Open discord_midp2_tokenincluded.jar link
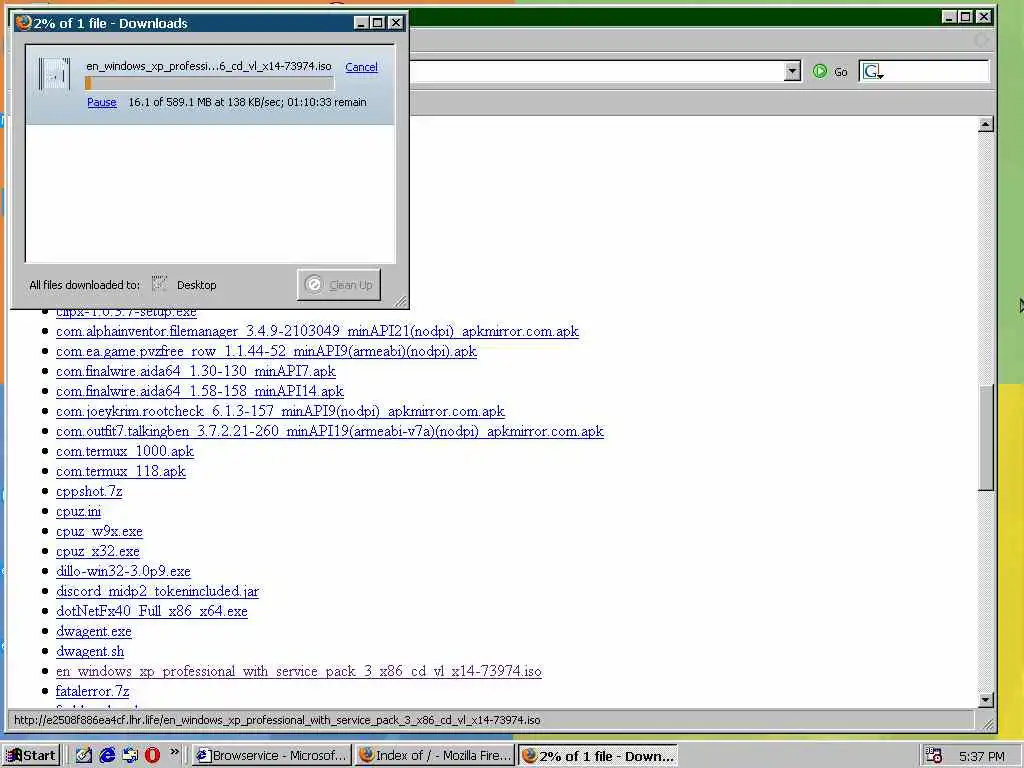The height and width of the screenshot is (768, 1024). tap(157, 591)
